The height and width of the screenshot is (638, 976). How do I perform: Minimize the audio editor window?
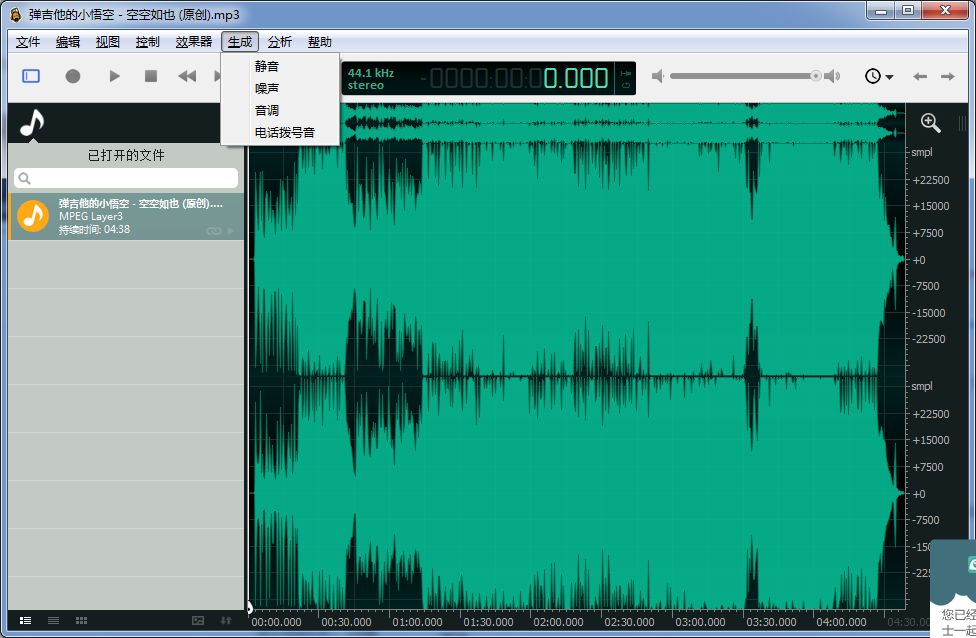pos(881,11)
